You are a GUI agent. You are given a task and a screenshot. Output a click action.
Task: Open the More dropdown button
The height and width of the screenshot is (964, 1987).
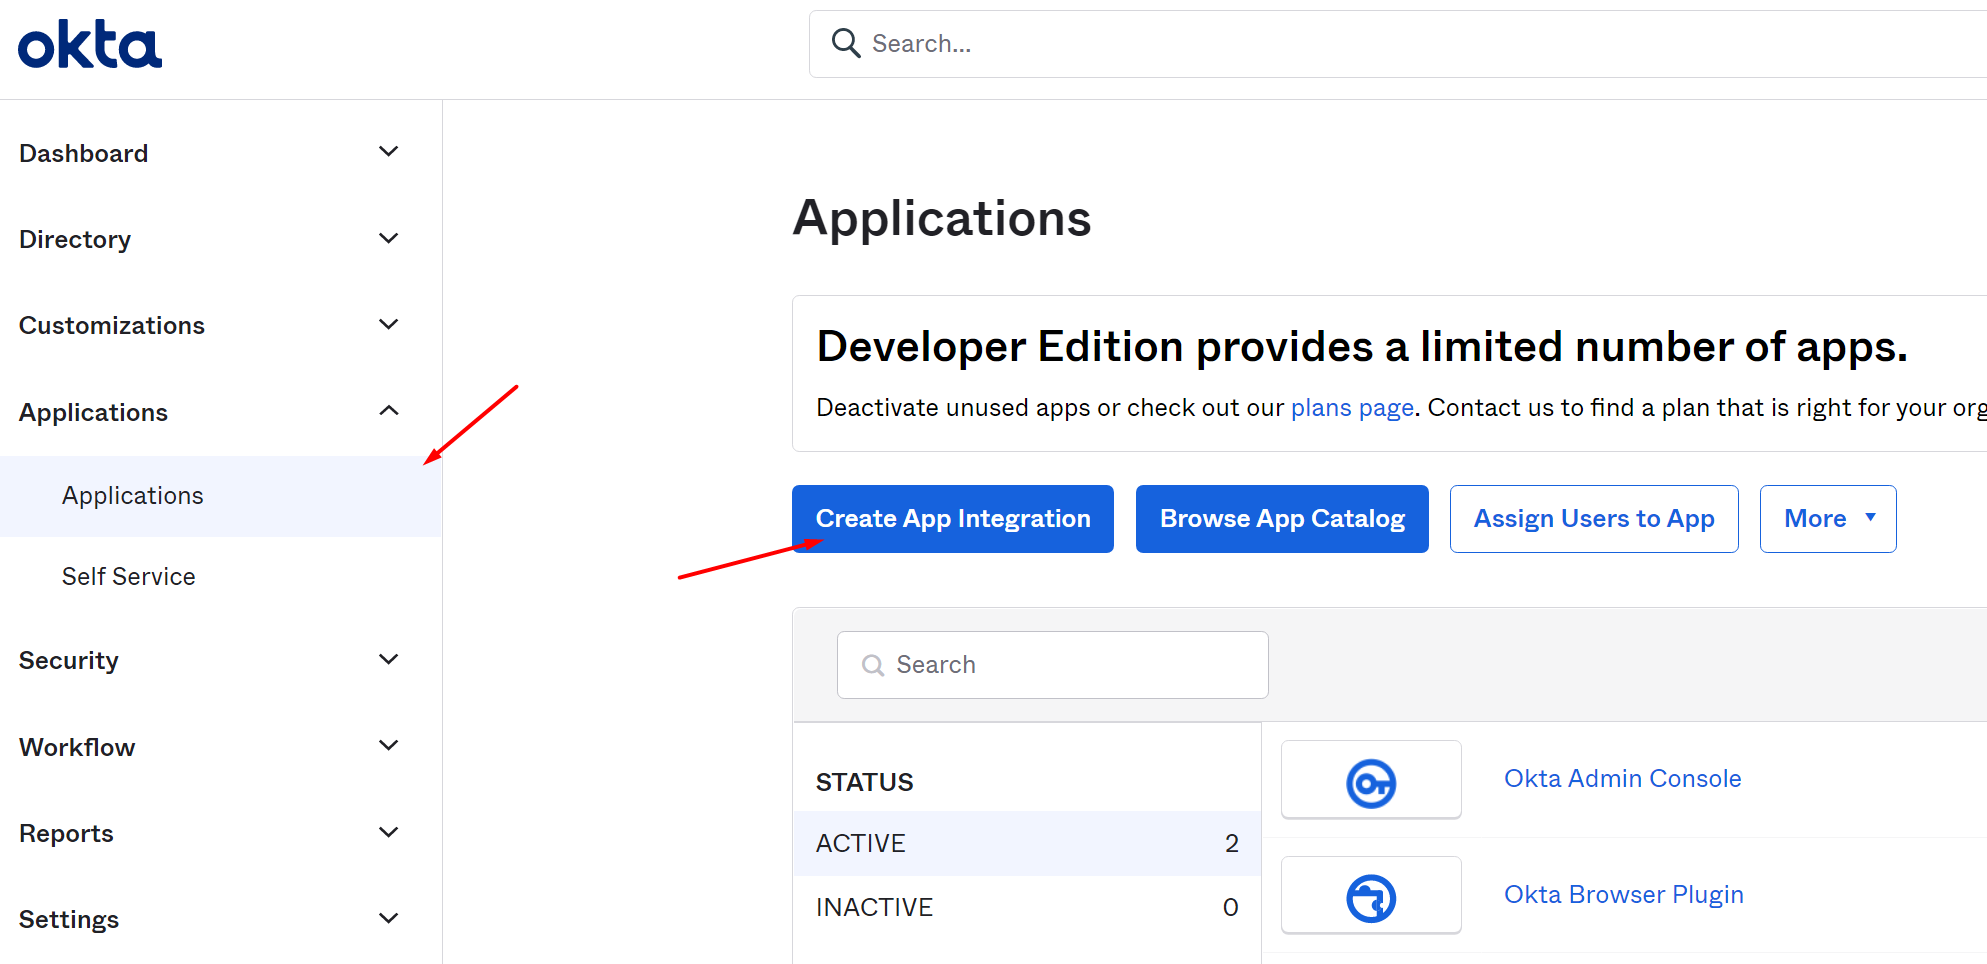click(1828, 519)
